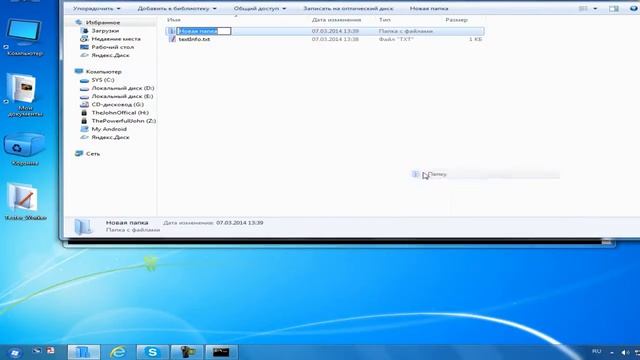This screenshot has height=360, width=640.
Task: Open Рабочий стол in favorites
Action: [112, 47]
